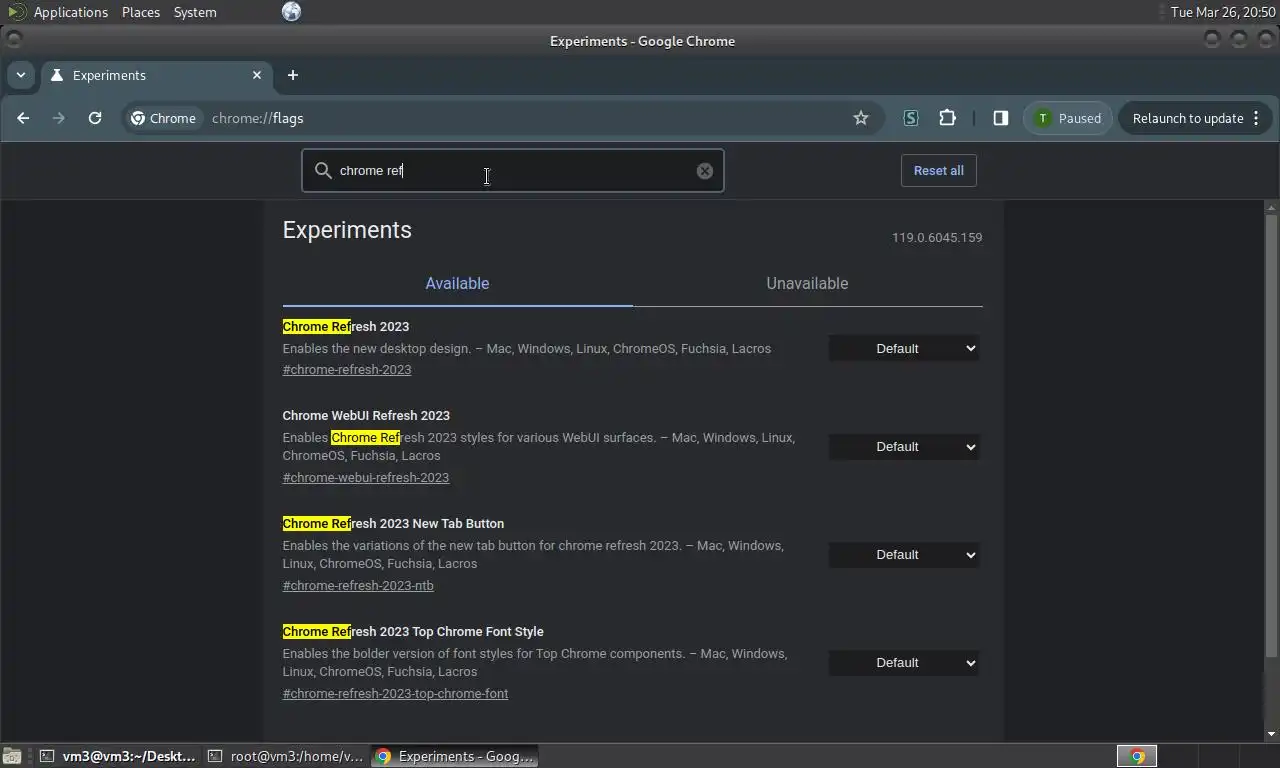Select the Experiments browser tab

pyautogui.click(x=156, y=75)
